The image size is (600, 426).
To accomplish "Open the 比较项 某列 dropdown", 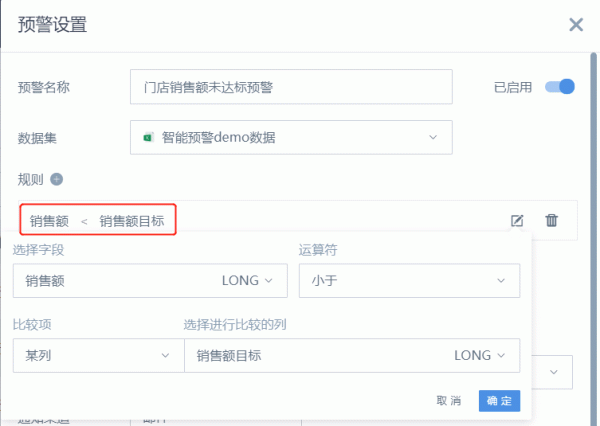I will coord(98,355).
